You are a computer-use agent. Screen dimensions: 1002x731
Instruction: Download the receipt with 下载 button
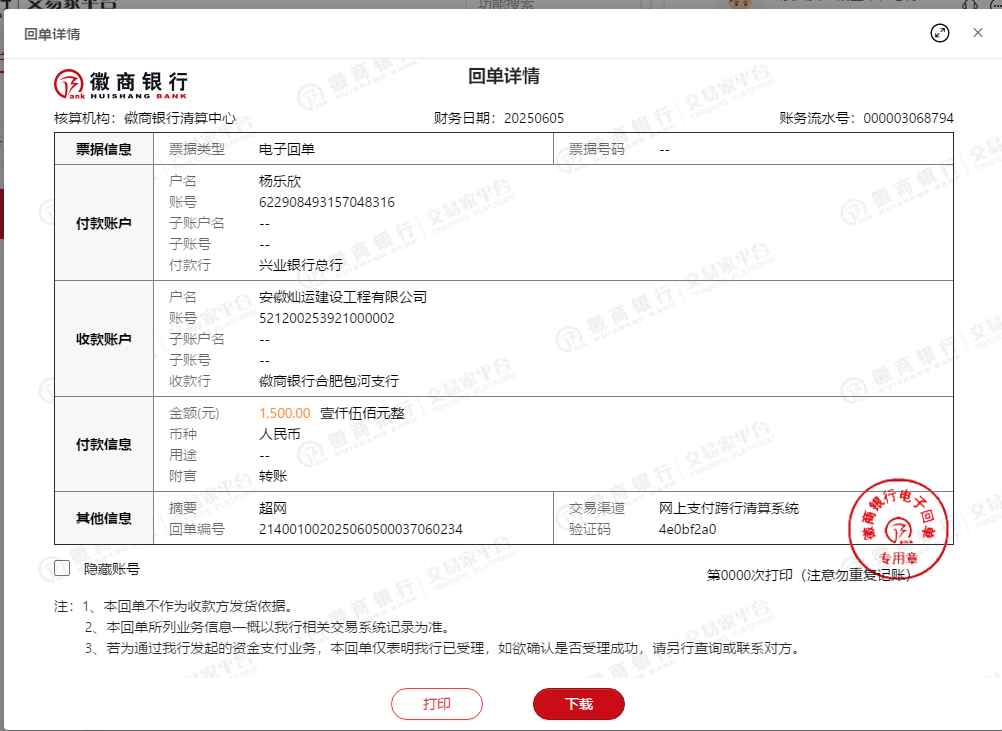click(x=579, y=704)
